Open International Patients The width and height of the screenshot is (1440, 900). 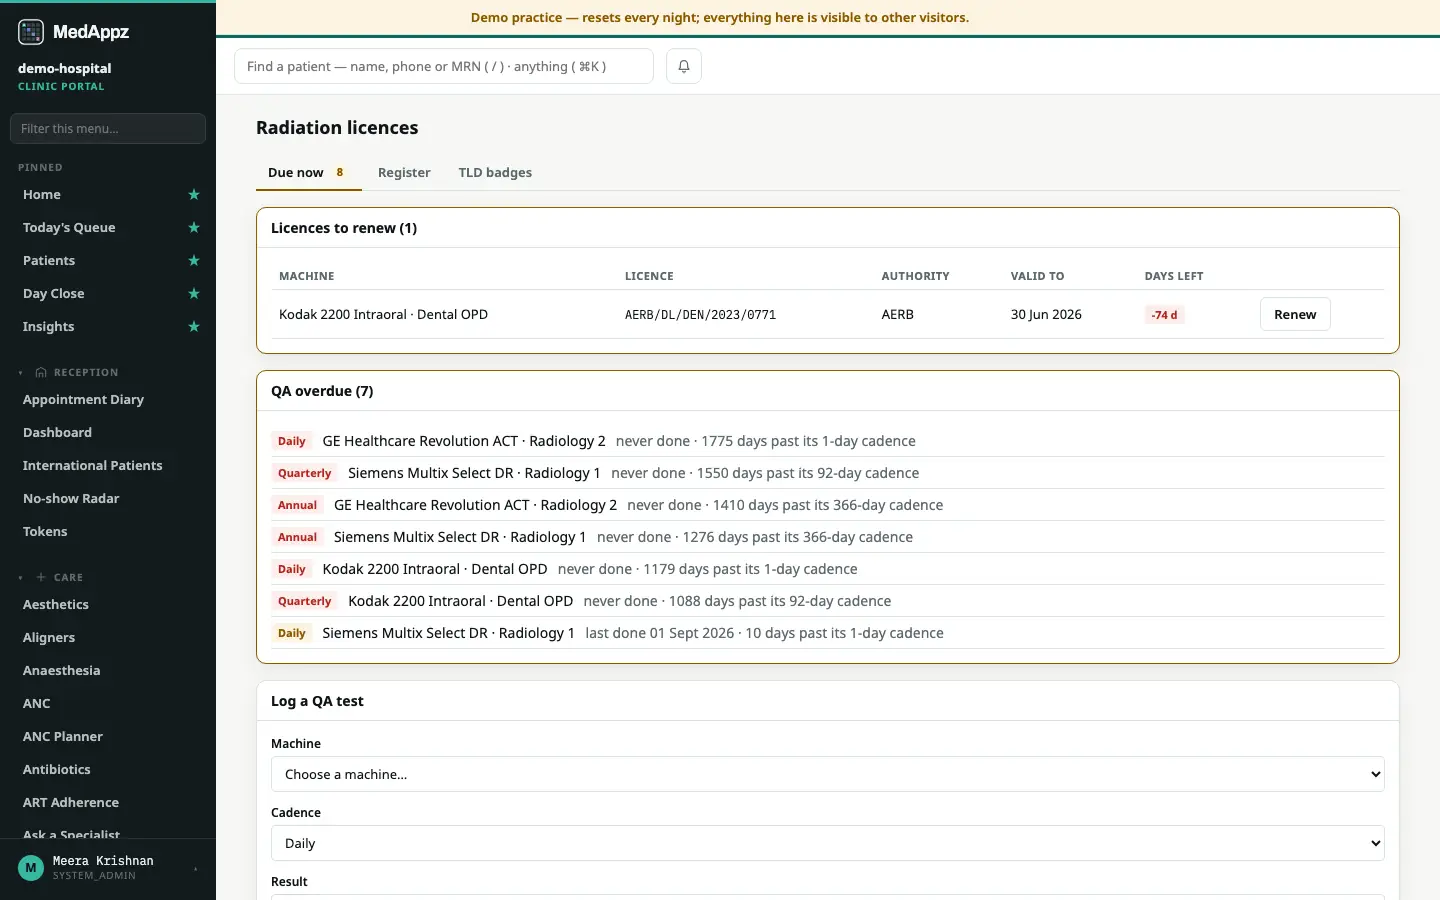[x=92, y=465]
